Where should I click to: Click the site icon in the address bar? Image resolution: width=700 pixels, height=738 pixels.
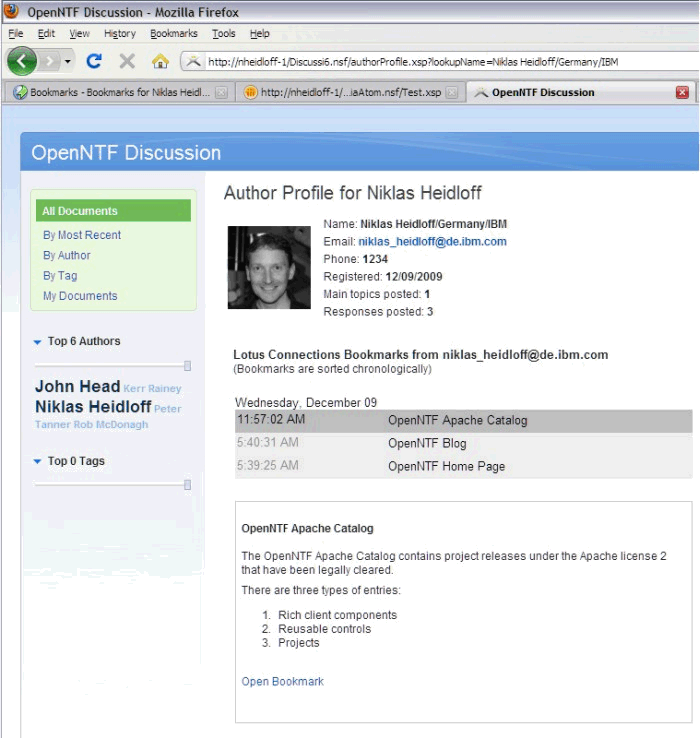tap(193, 61)
